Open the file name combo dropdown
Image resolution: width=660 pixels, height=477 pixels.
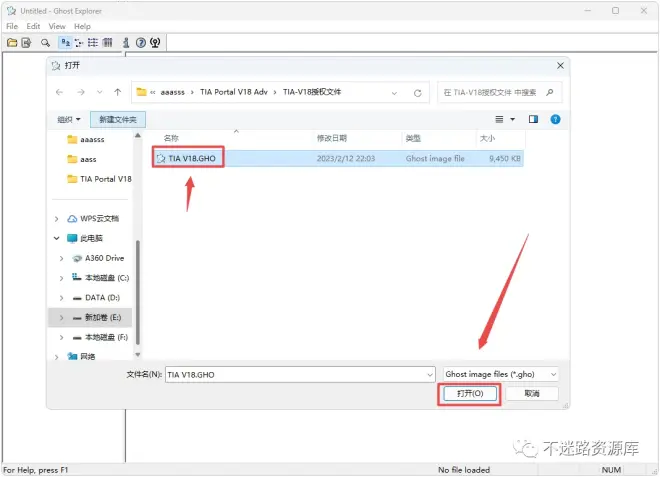coord(430,374)
